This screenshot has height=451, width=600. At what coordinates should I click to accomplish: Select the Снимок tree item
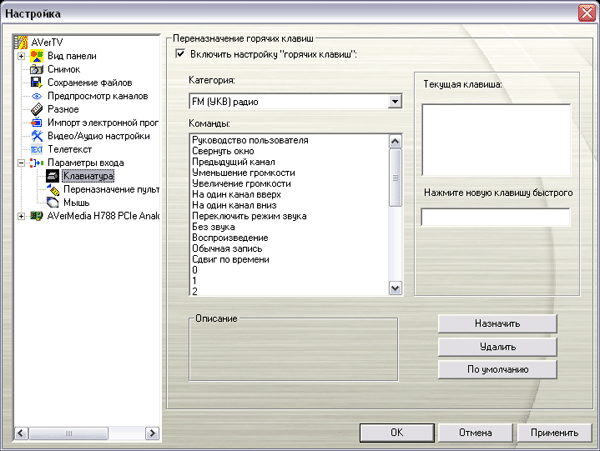(x=64, y=69)
